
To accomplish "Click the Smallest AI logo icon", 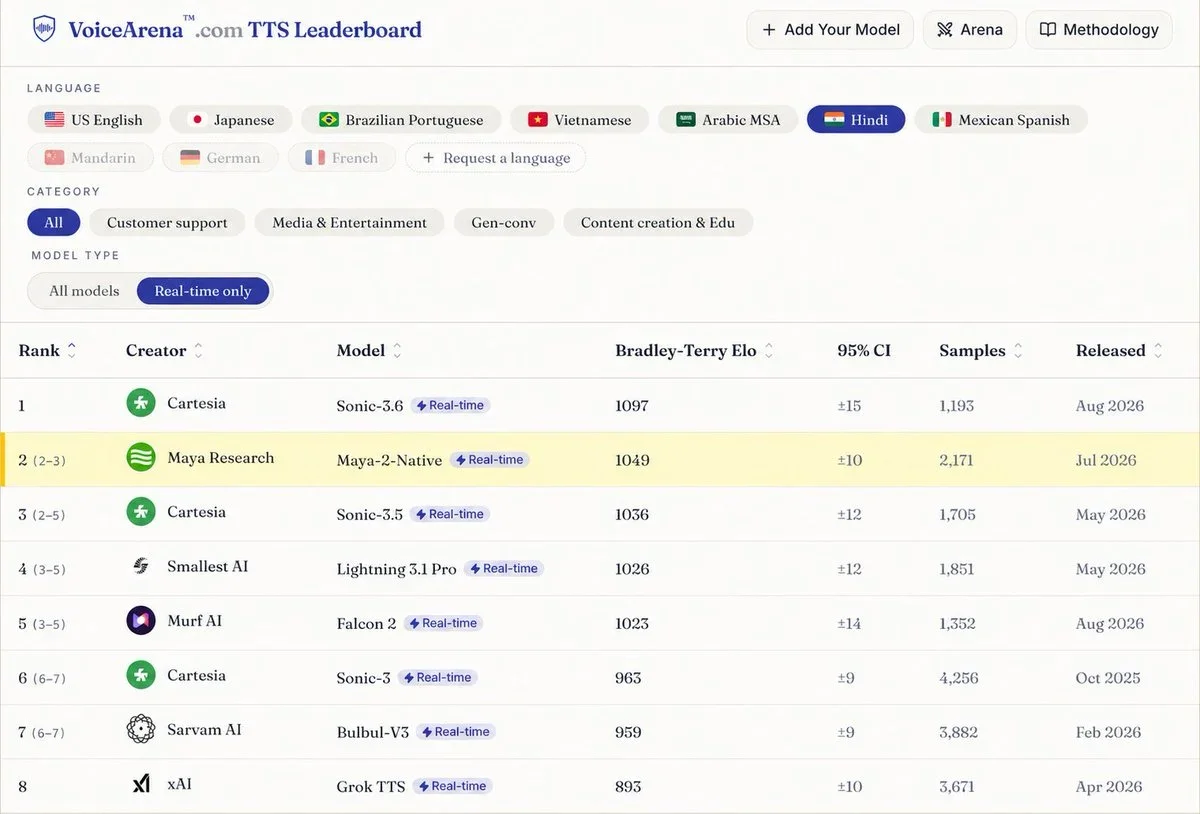I will click(x=141, y=567).
